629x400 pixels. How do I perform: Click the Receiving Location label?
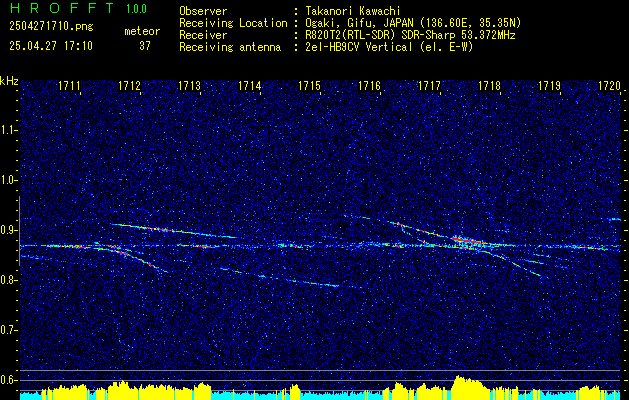click(233, 23)
